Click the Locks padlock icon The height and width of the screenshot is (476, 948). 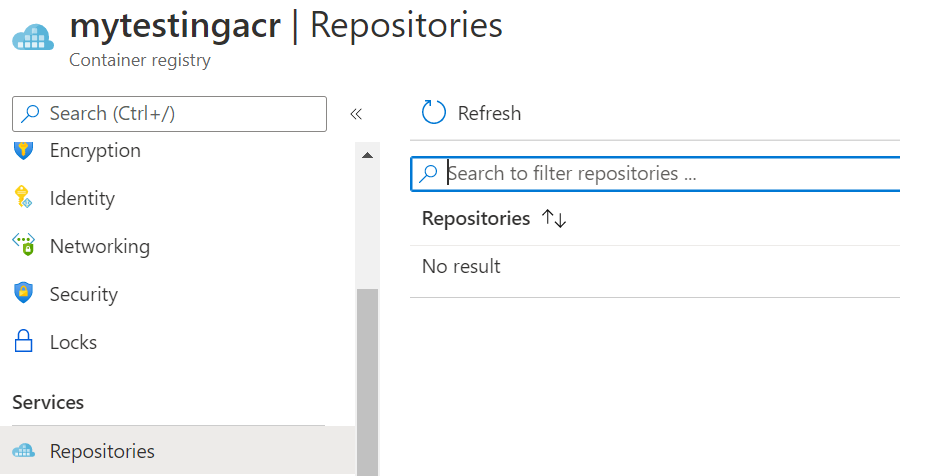point(23,342)
